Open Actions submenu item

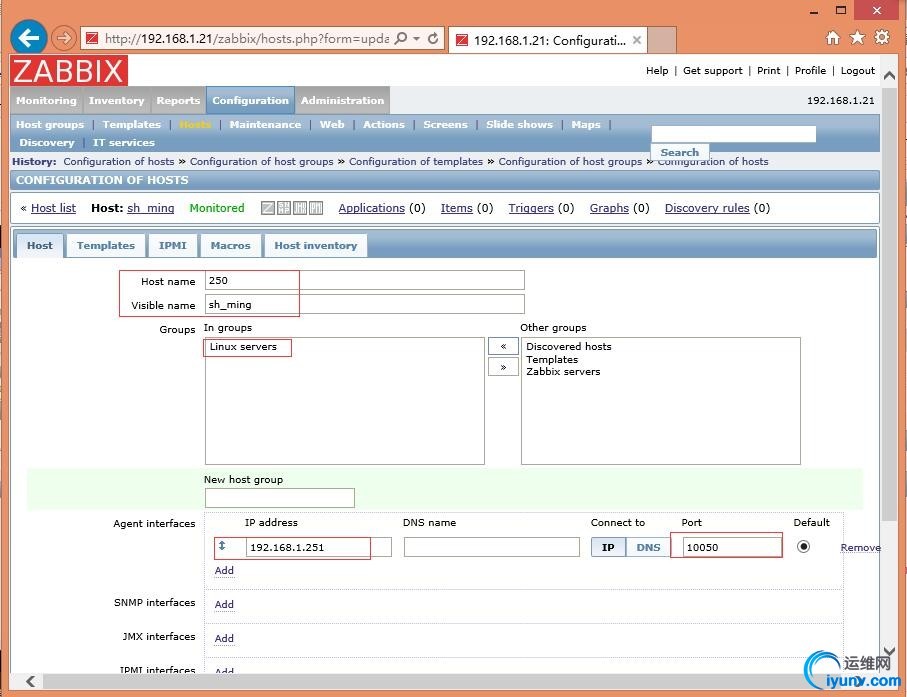pos(384,124)
